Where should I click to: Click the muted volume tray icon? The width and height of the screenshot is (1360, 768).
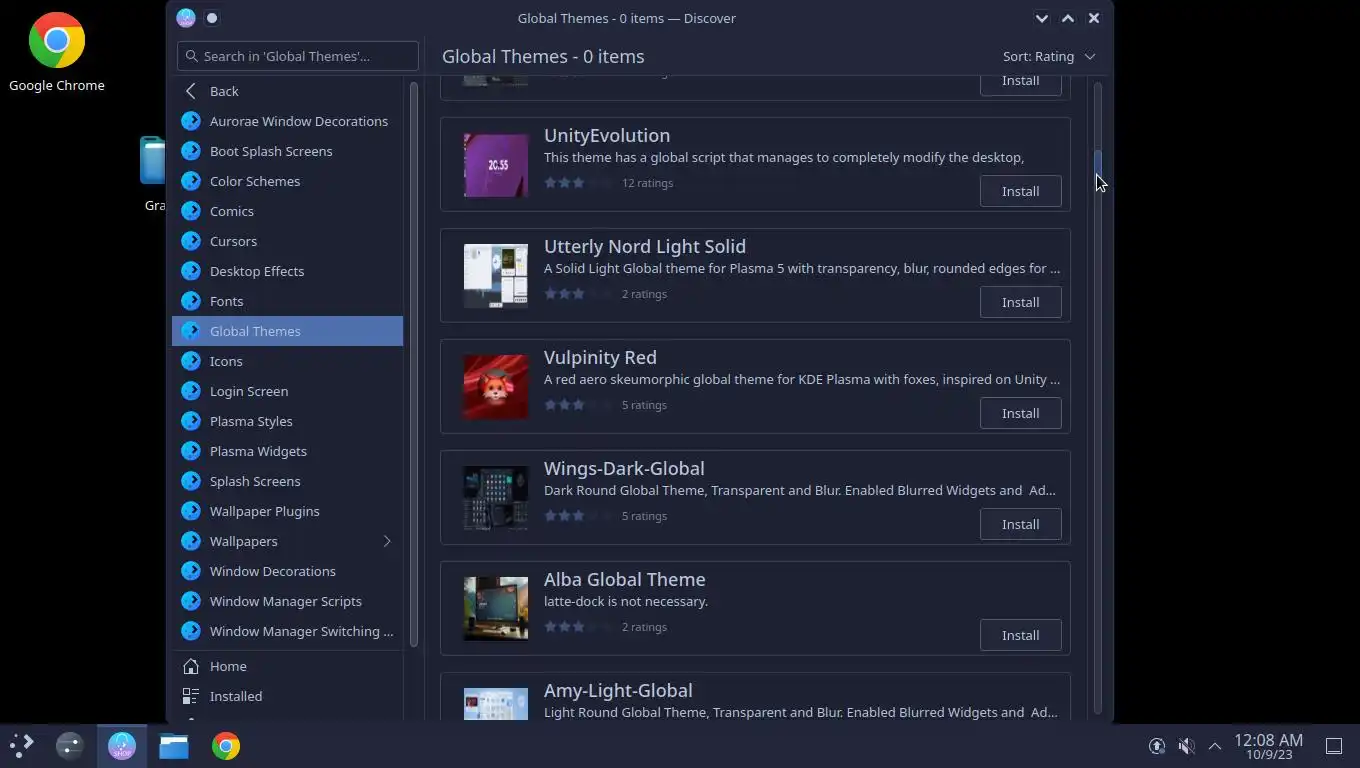(x=1186, y=746)
